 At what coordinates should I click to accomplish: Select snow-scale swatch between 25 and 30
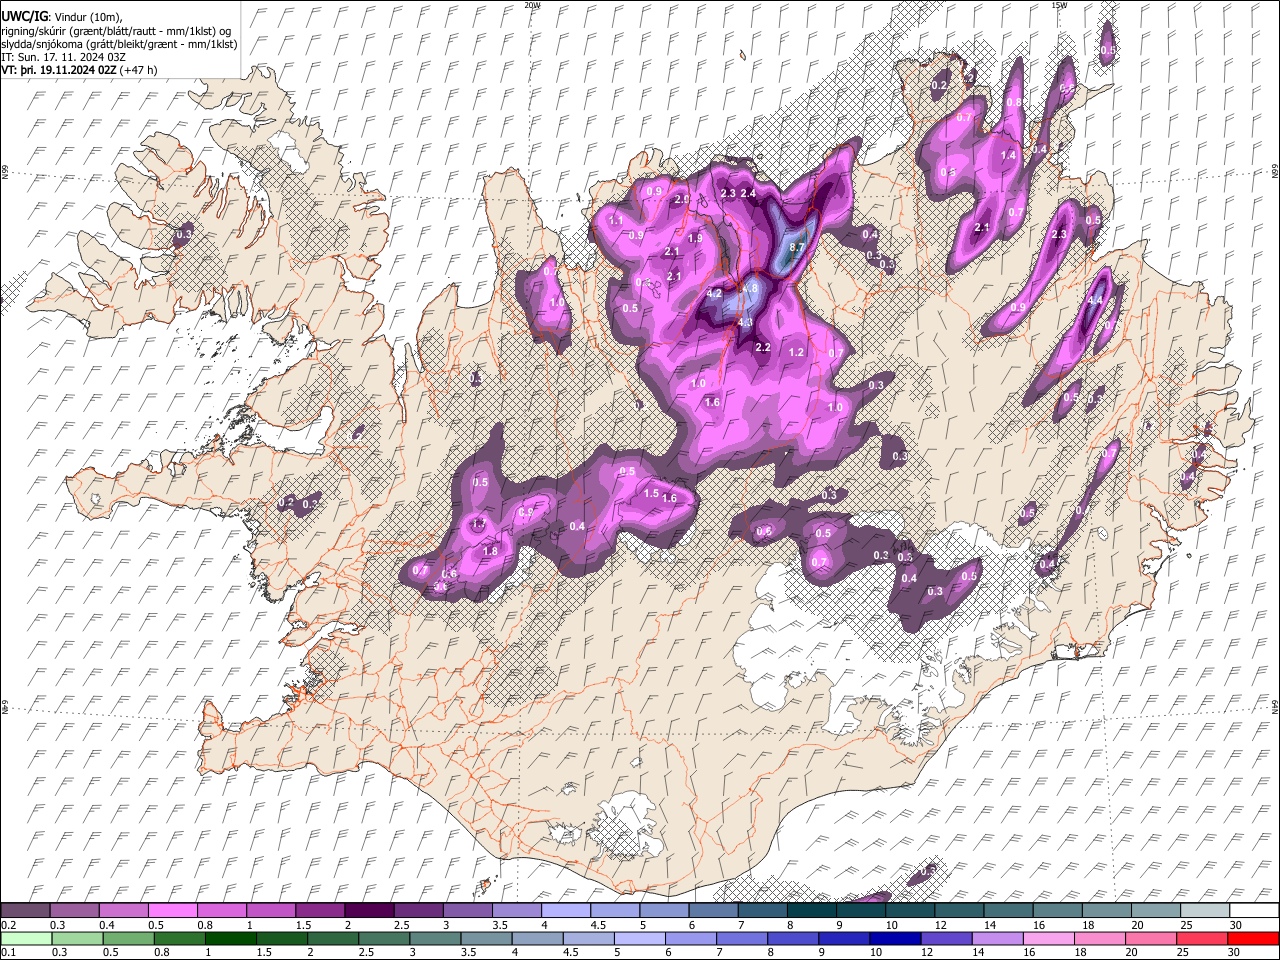[1205, 910]
